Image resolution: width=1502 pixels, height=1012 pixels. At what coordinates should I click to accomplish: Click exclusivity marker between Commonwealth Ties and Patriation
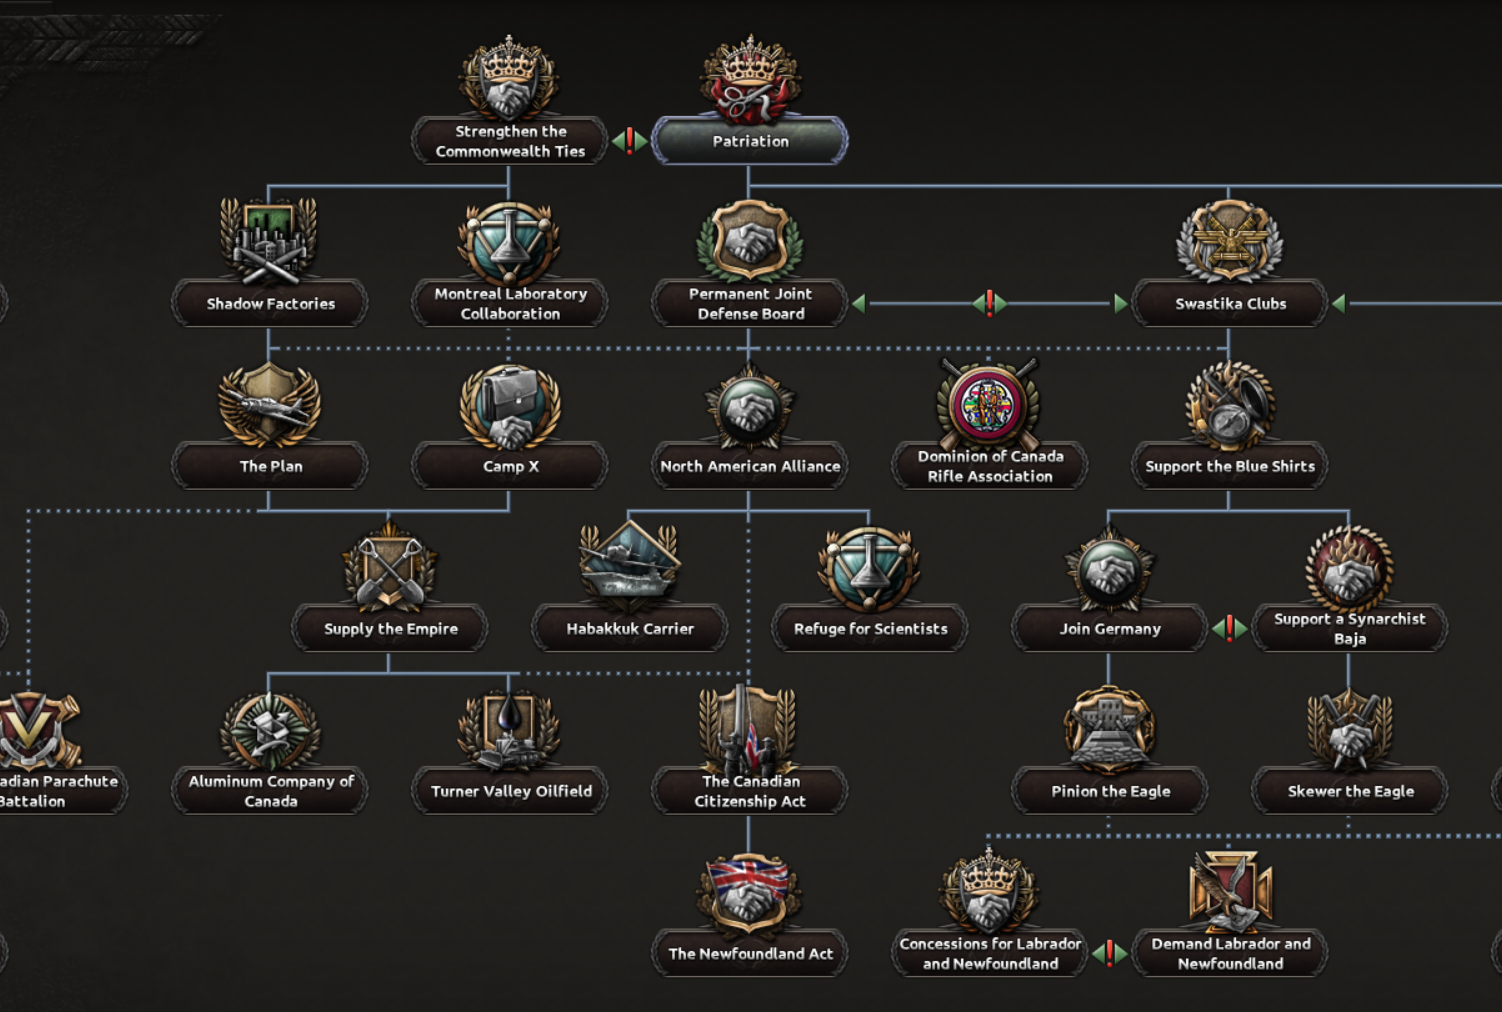coord(630,141)
